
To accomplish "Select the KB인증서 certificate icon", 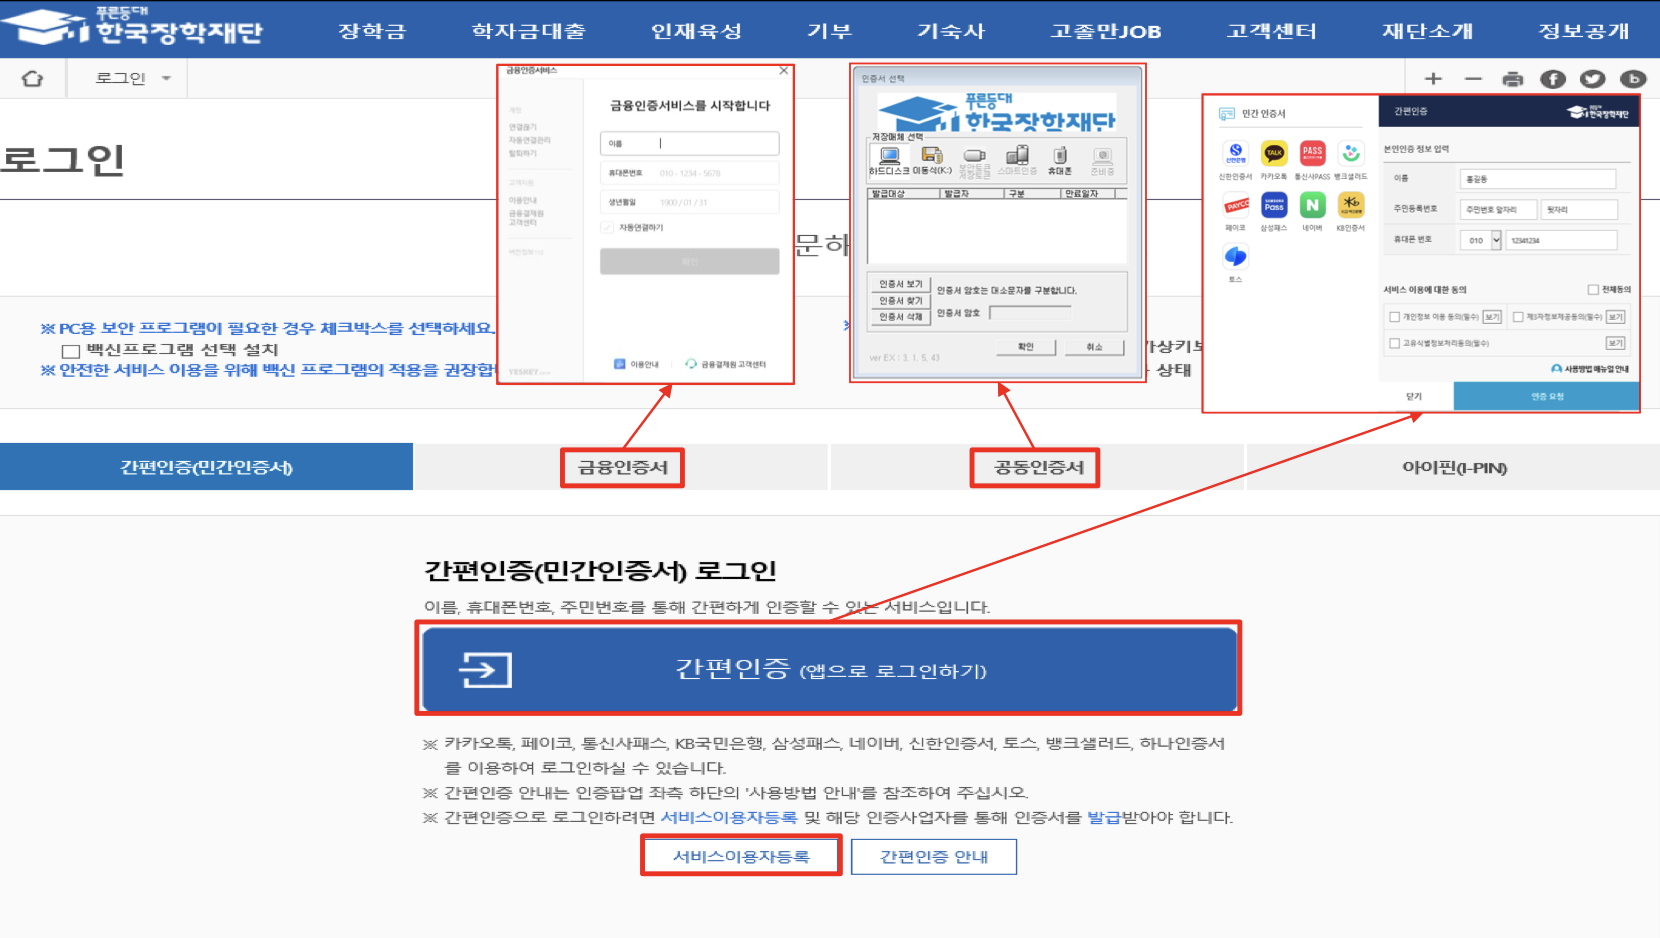I will pos(1352,205).
